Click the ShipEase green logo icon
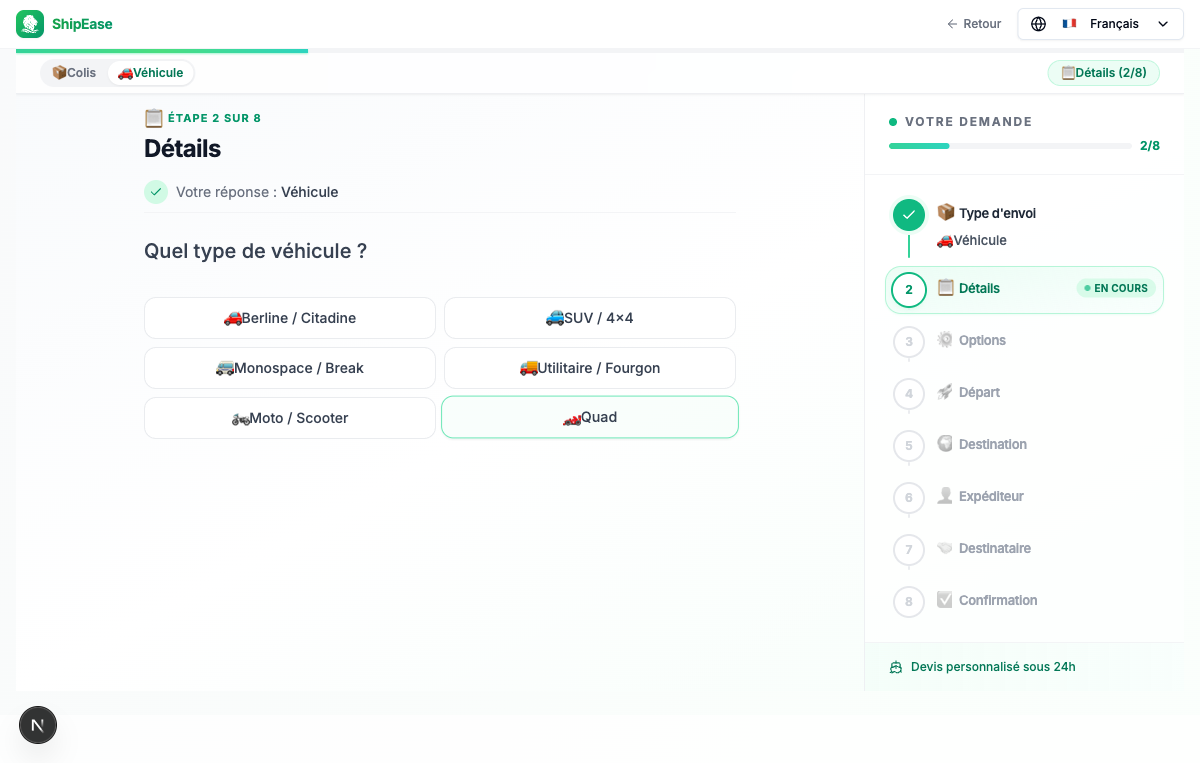Viewport: 1200px width, 763px height. click(30, 24)
